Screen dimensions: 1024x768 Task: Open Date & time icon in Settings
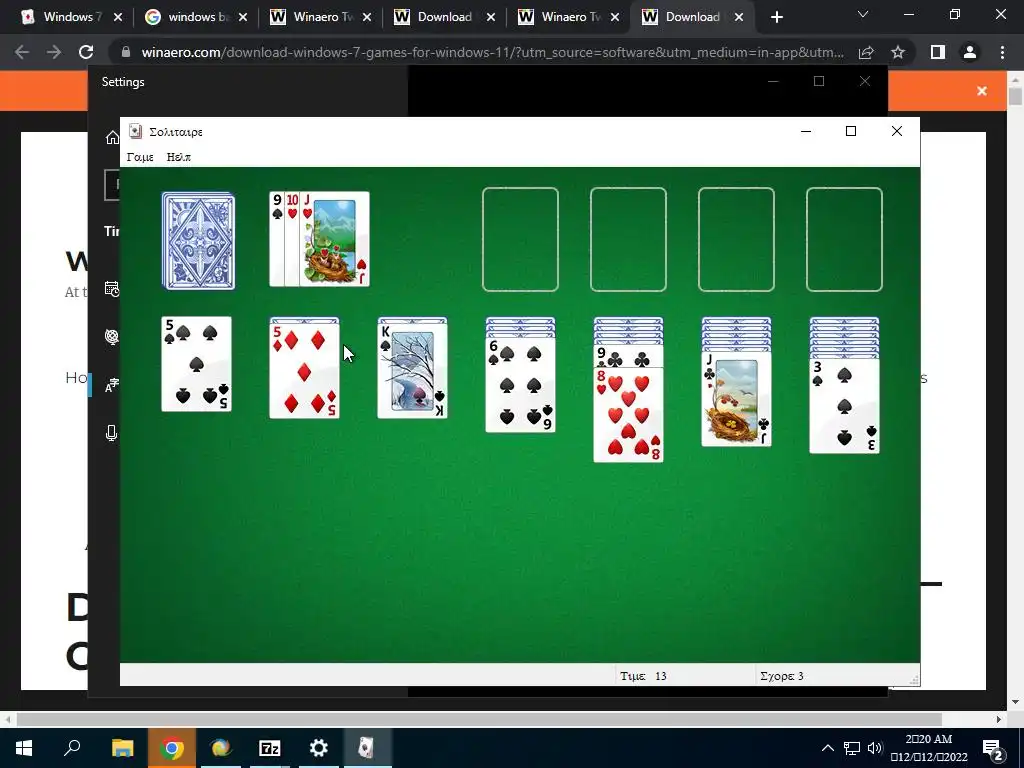pos(112,289)
